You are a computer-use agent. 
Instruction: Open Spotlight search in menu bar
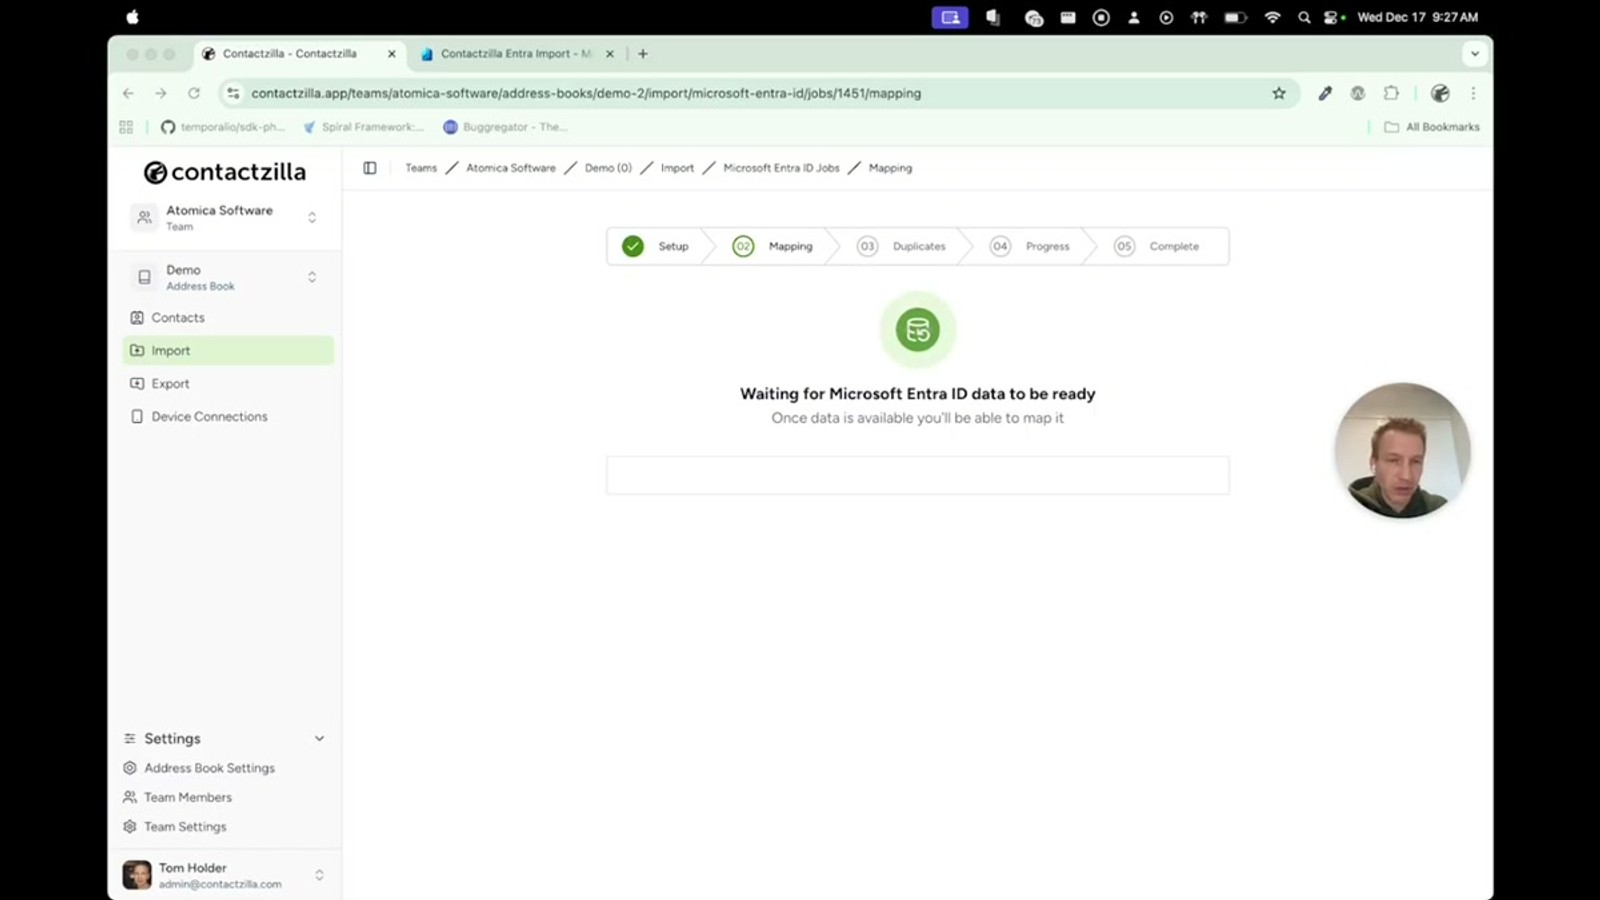tap(1304, 17)
